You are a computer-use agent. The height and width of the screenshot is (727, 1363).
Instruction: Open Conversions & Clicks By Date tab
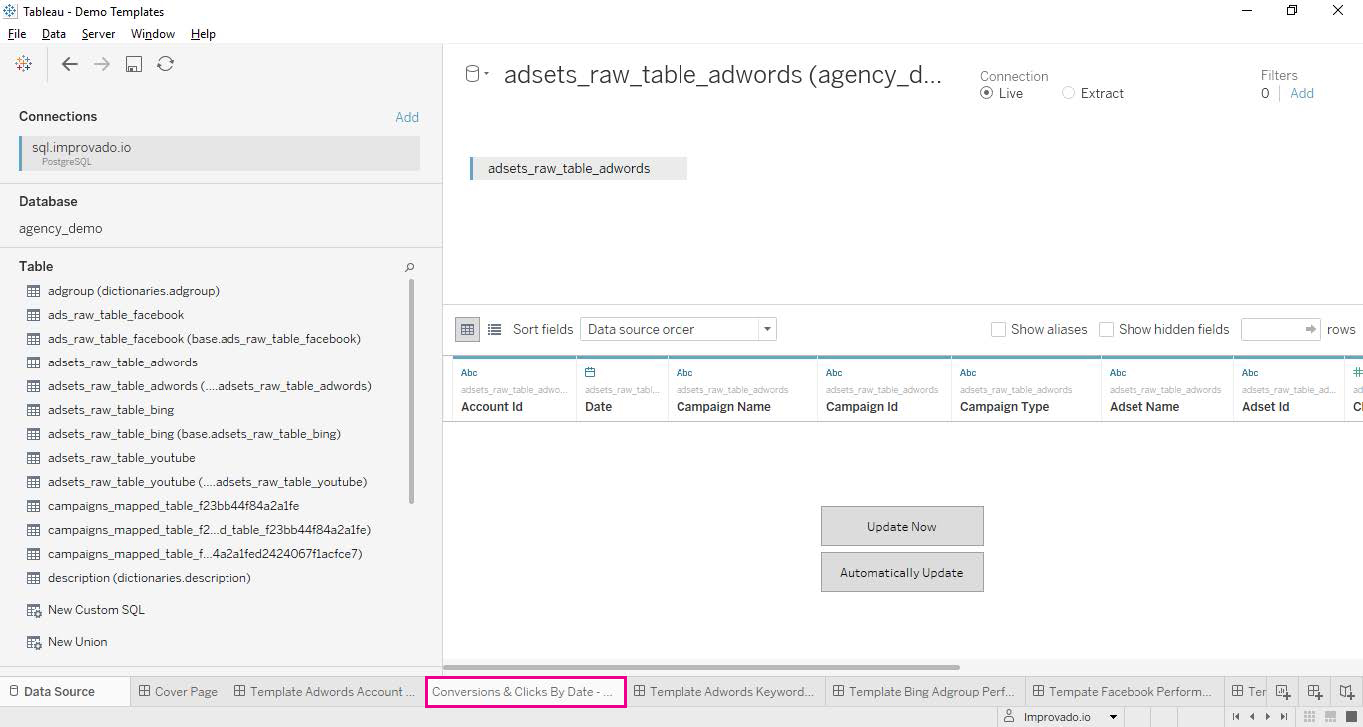pyautogui.click(x=526, y=691)
